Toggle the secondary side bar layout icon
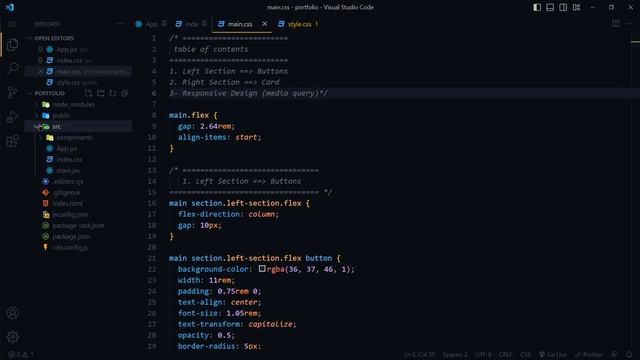Viewport: 640px width, 360px height. (x=563, y=7)
